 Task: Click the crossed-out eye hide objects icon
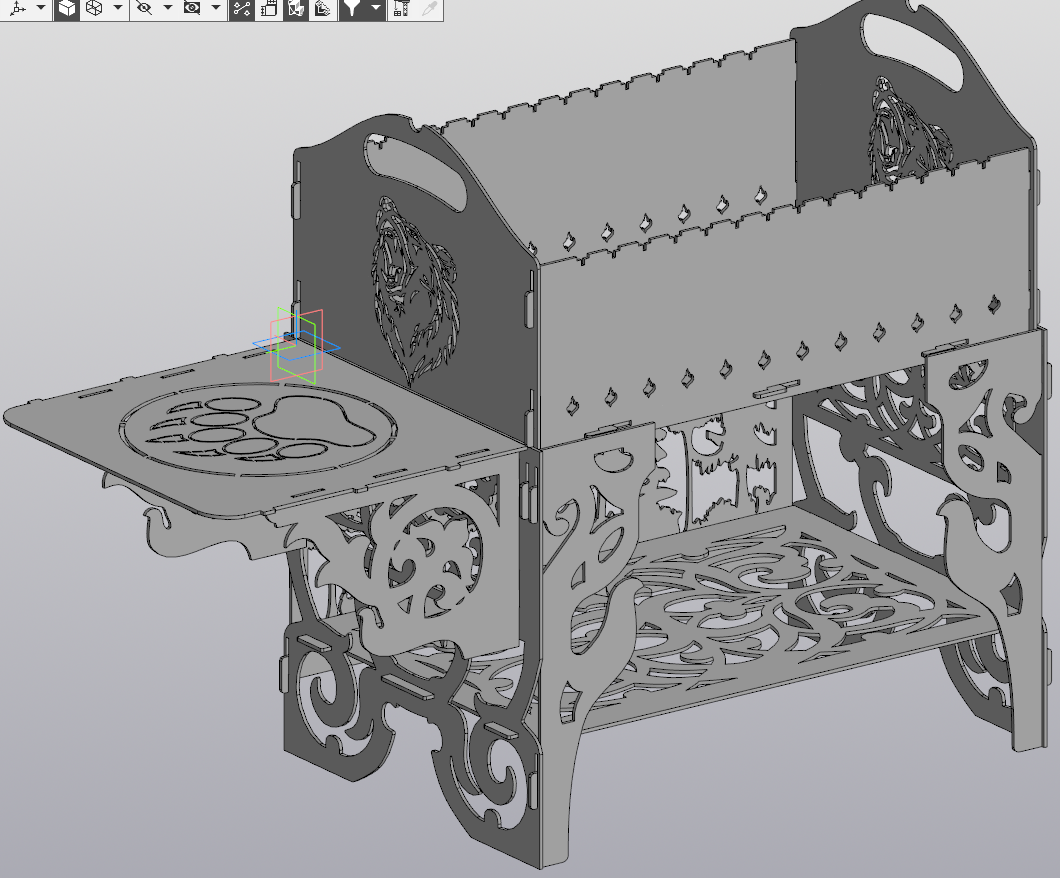pyautogui.click(x=143, y=8)
